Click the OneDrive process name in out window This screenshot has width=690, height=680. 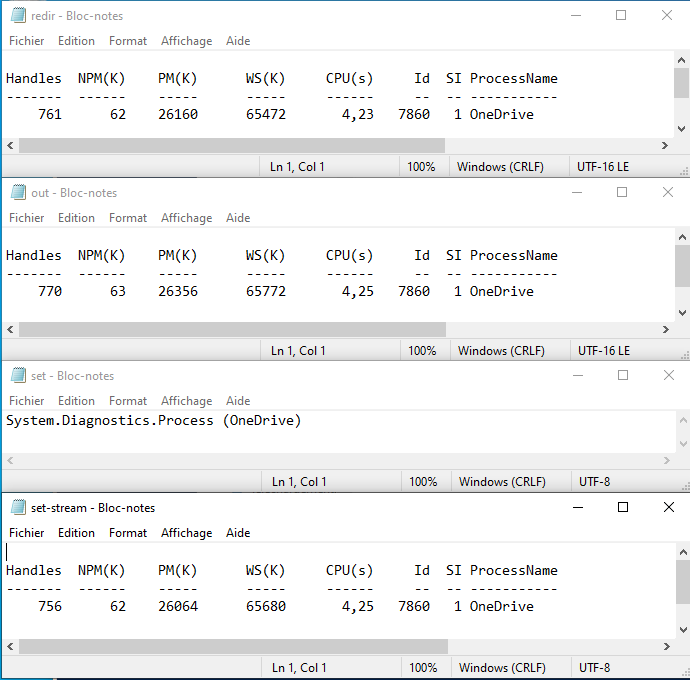(501, 292)
